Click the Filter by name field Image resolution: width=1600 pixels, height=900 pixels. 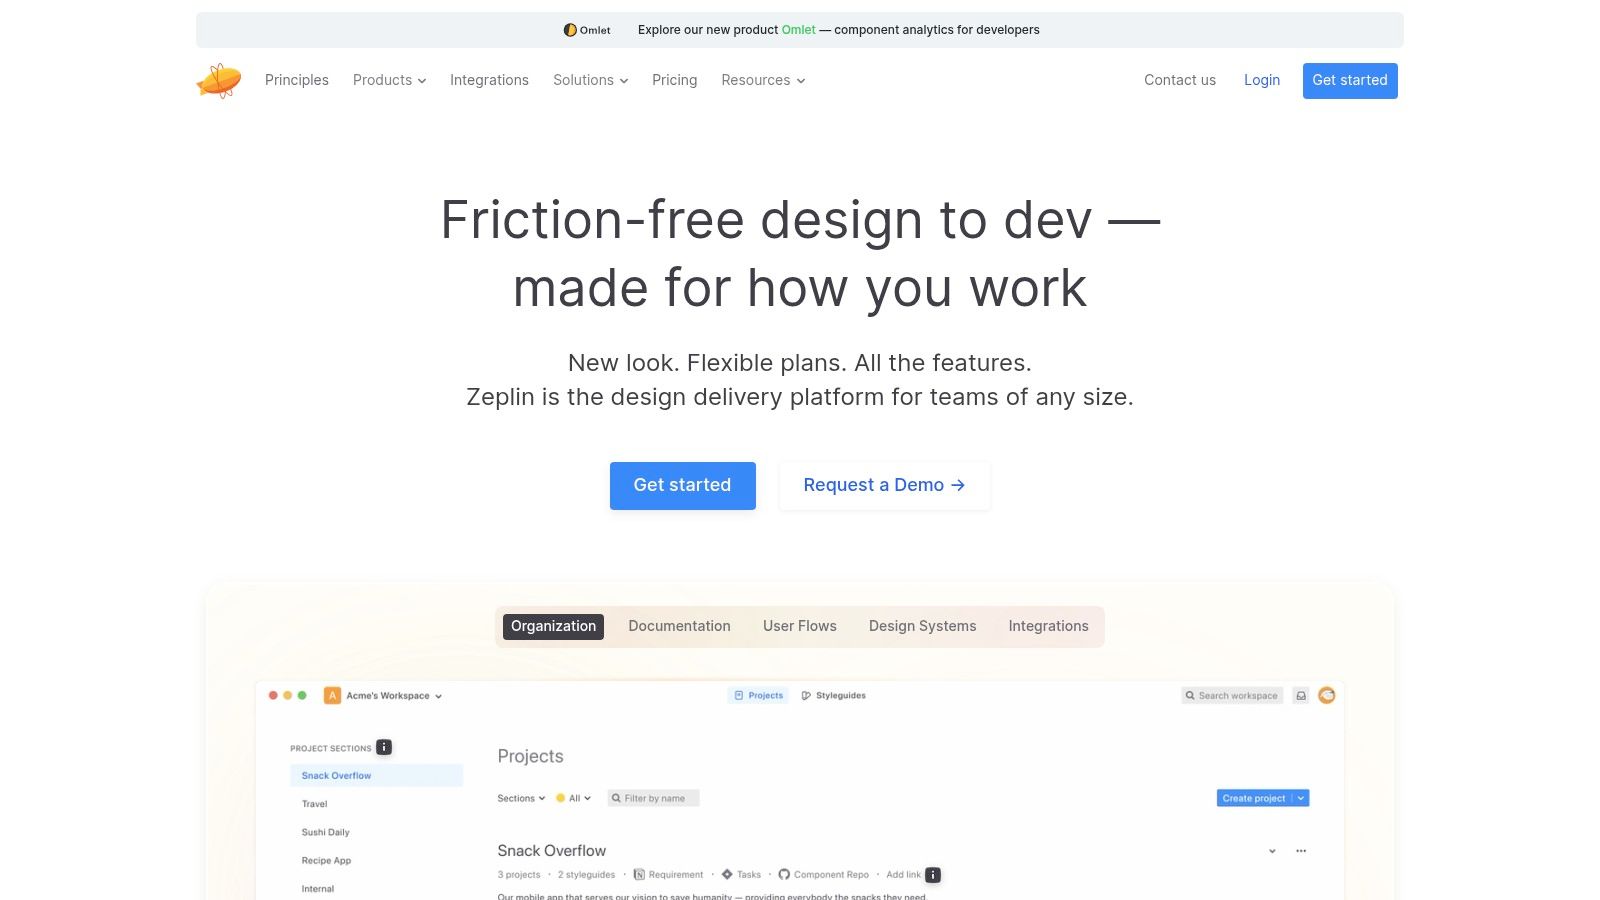[653, 798]
